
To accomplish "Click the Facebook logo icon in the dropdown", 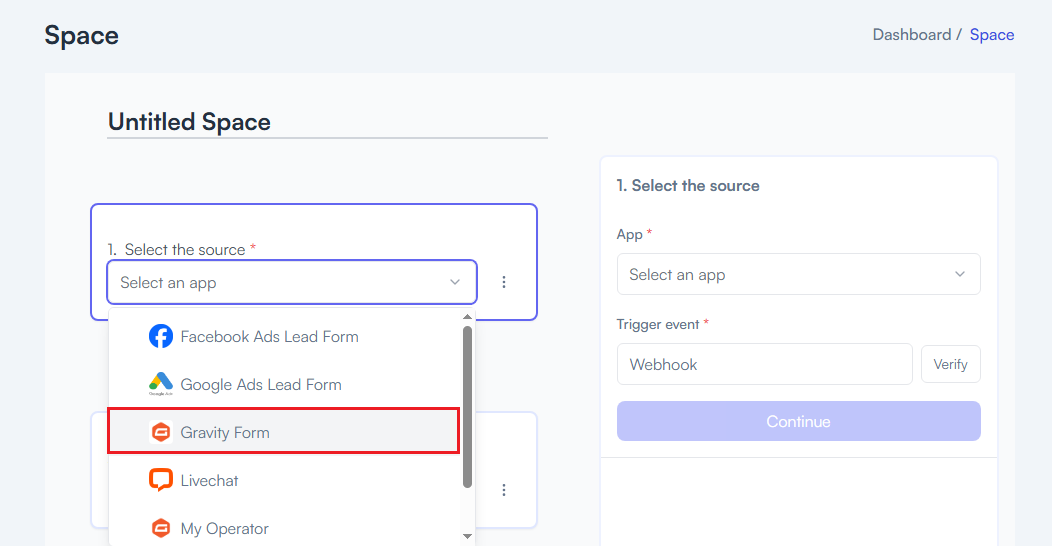I will point(160,336).
